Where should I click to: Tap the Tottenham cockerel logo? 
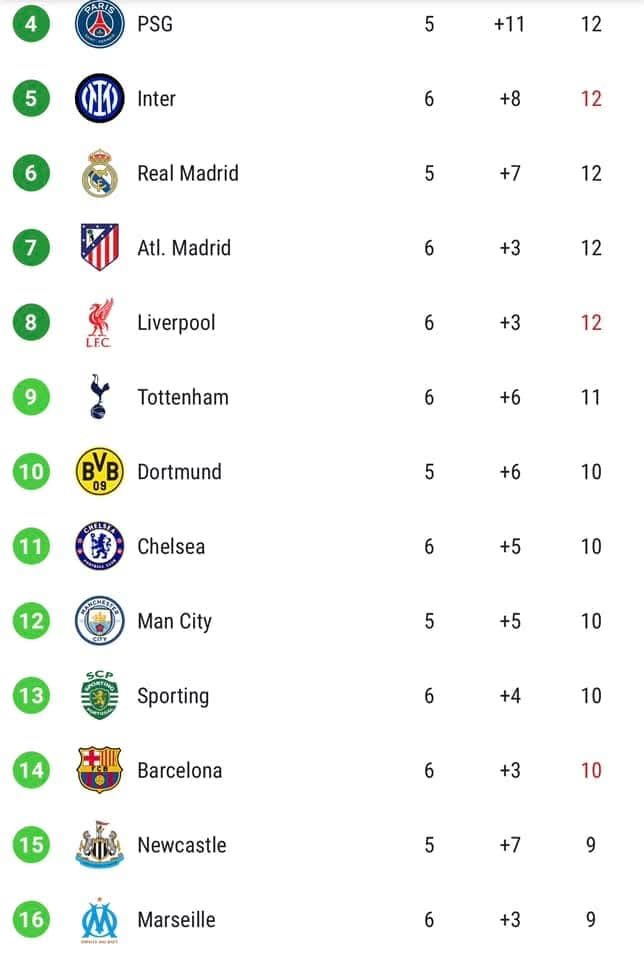point(100,397)
